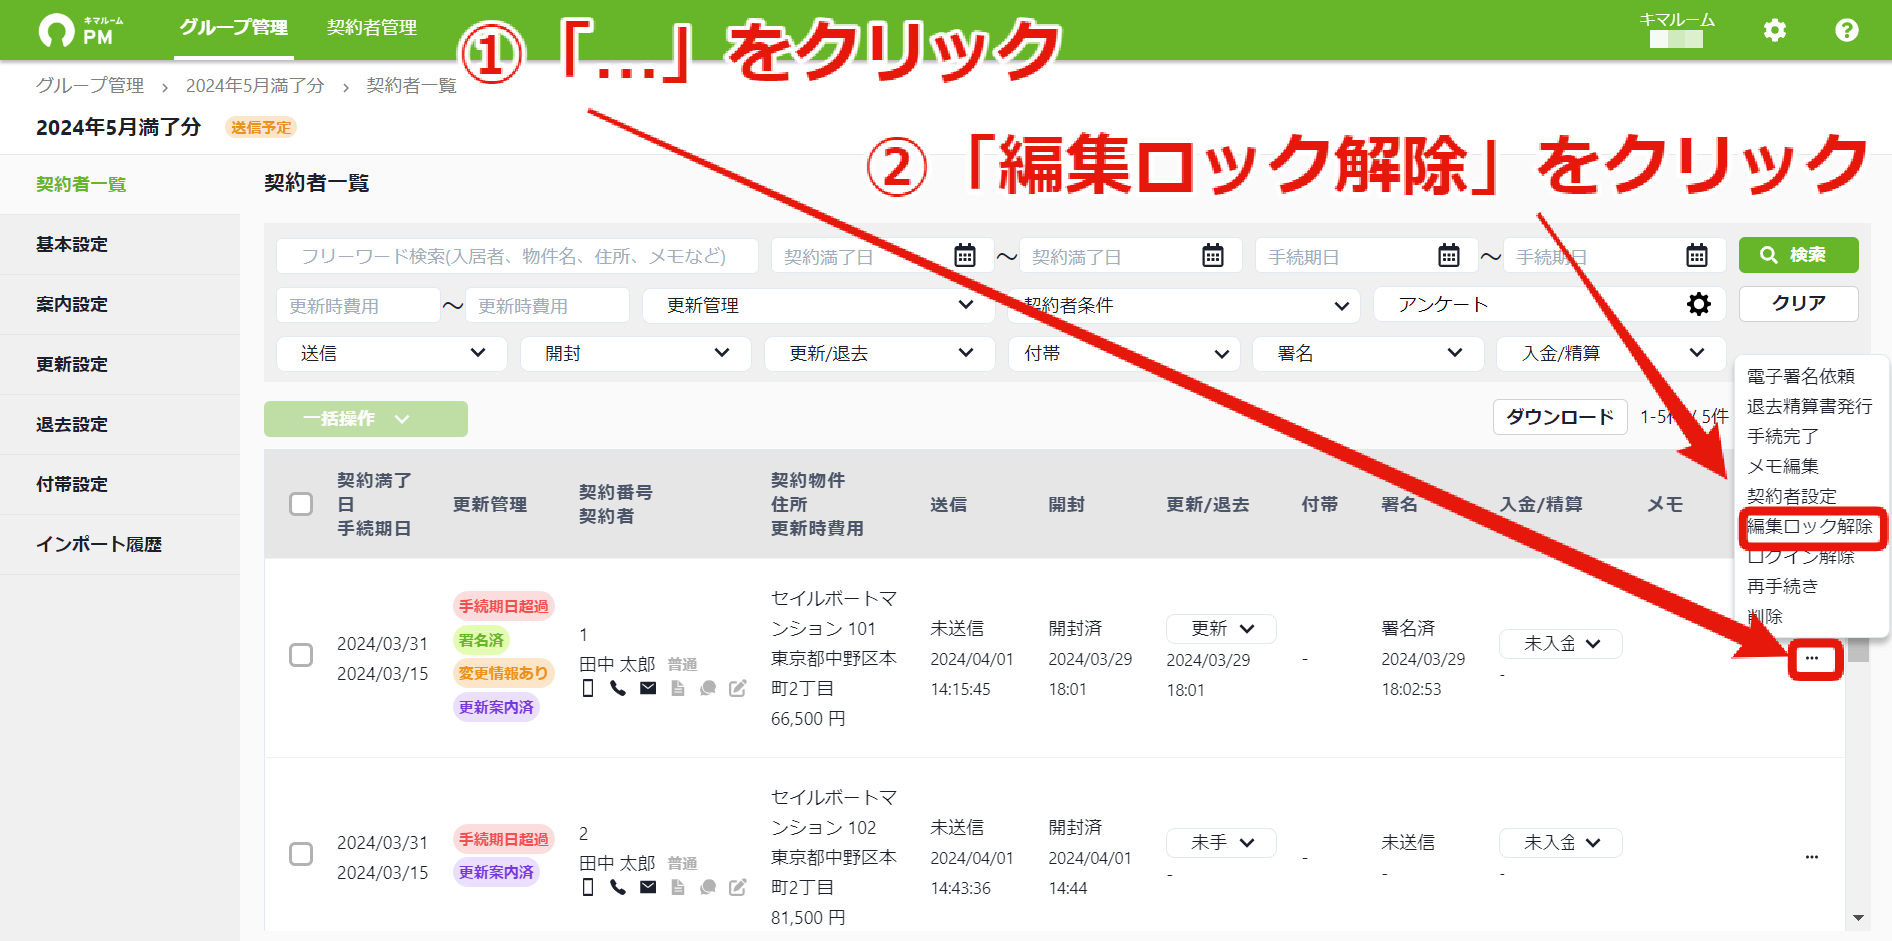Screen dimensions: 1892x941
Task: Choose 再手続き from context menu
Action: pyautogui.click(x=1783, y=586)
